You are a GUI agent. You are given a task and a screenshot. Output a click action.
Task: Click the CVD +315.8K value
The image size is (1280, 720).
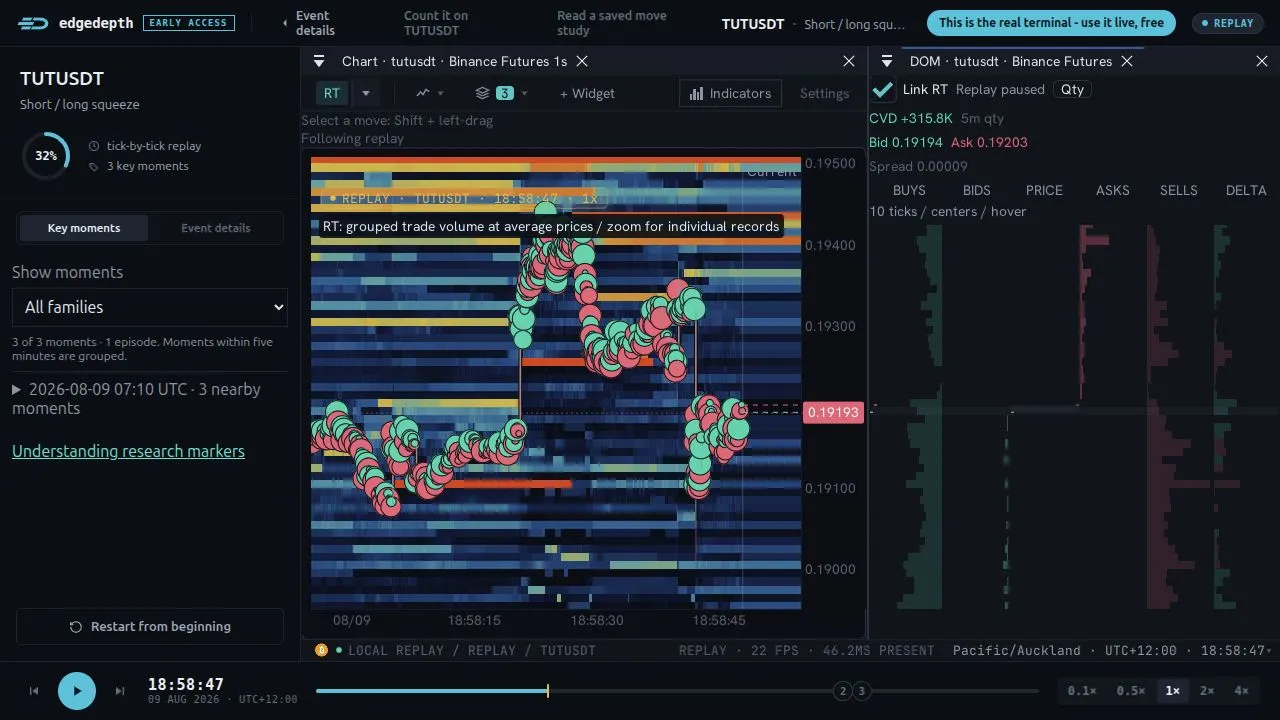coord(911,118)
